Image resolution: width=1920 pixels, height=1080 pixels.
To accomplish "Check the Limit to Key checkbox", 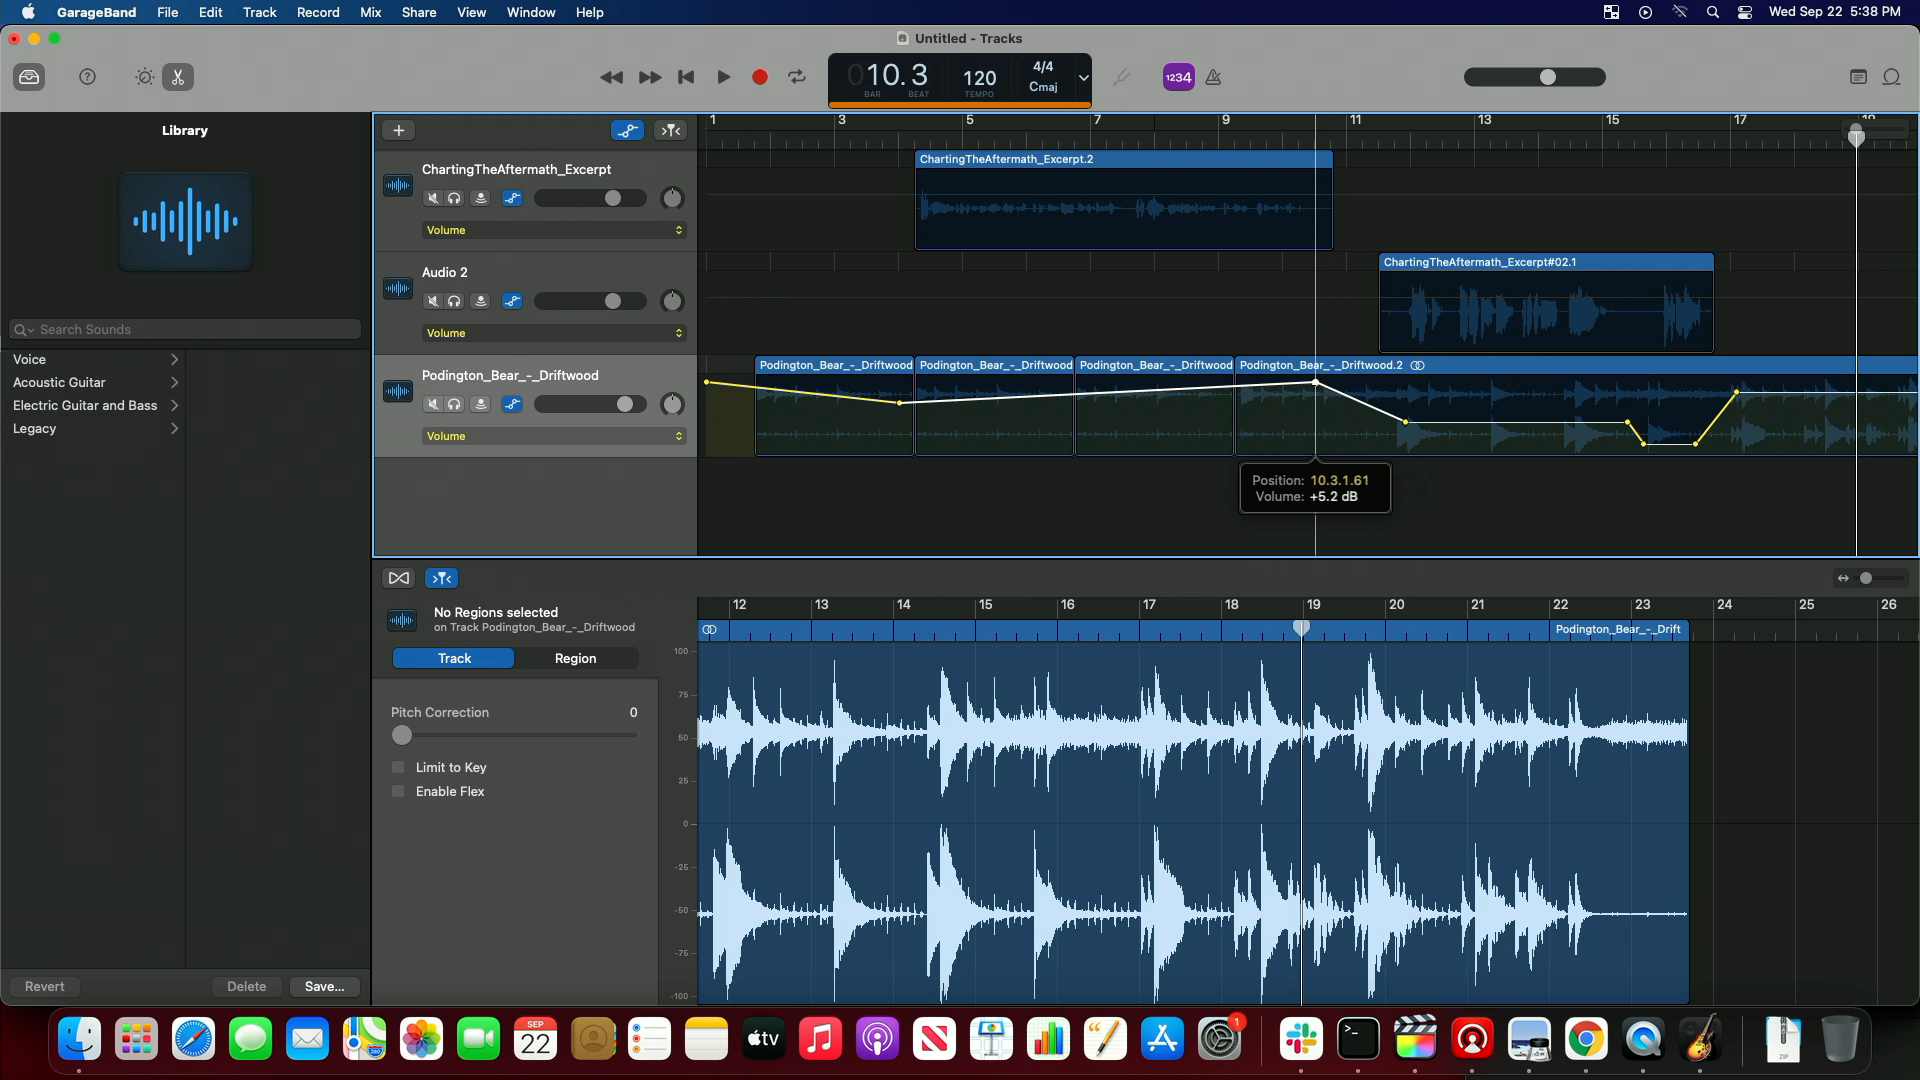I will pyautogui.click(x=398, y=767).
